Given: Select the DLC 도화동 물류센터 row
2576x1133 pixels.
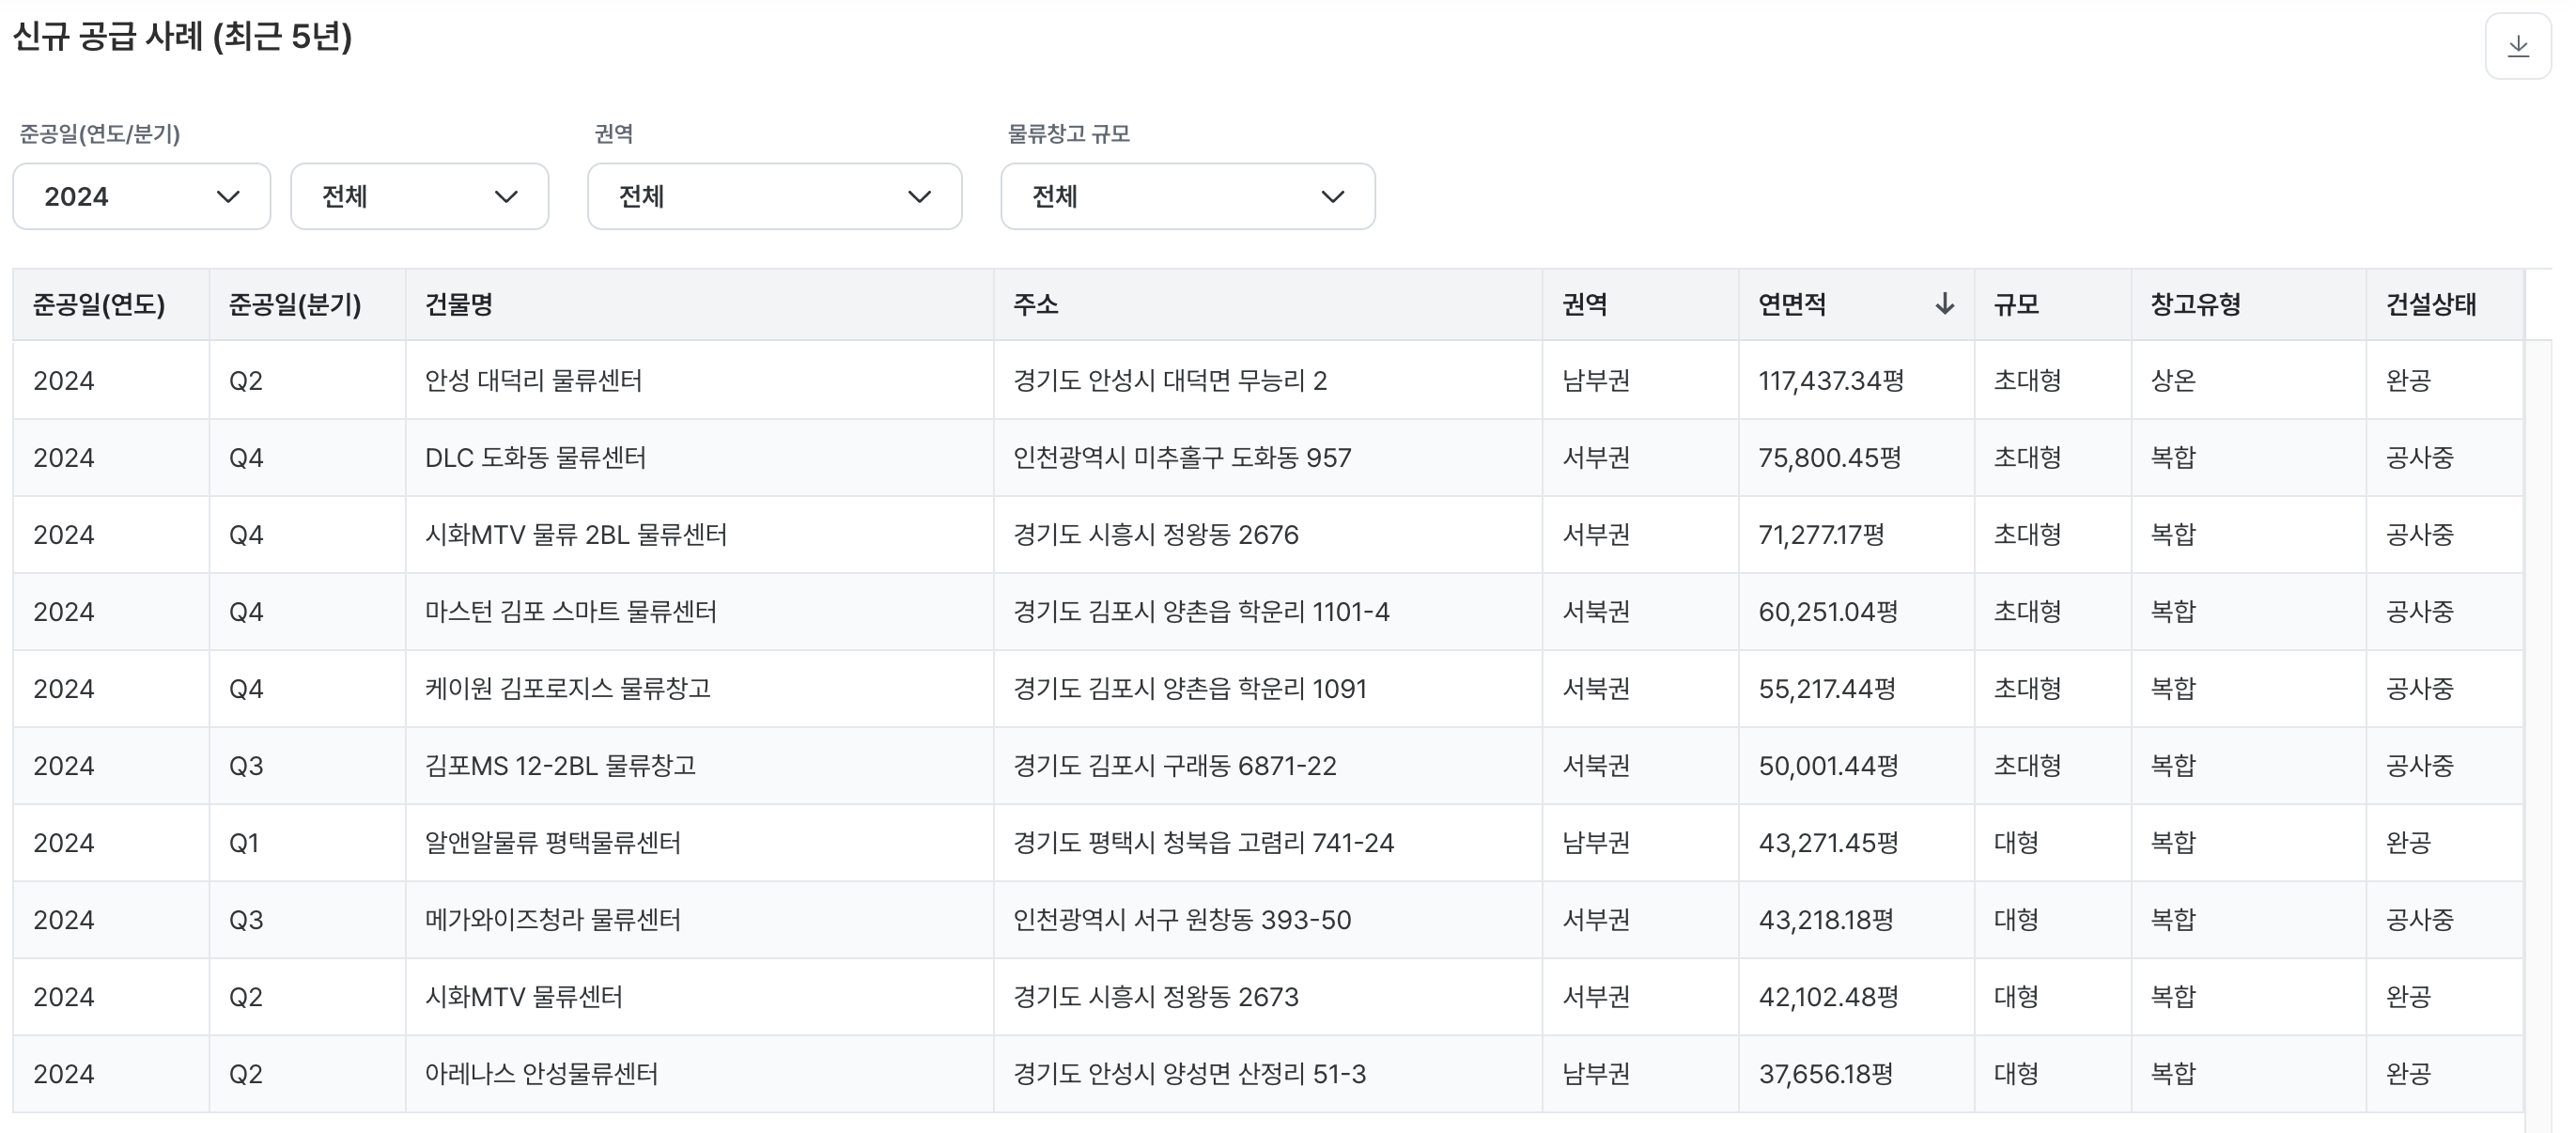Looking at the screenshot, I should 535,458.
